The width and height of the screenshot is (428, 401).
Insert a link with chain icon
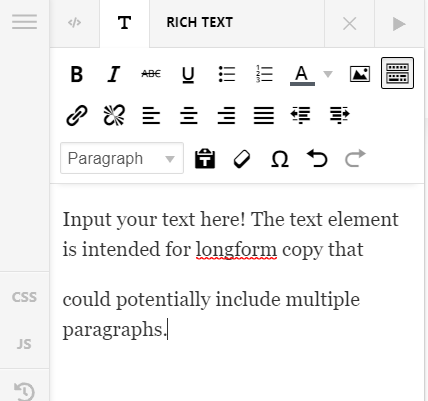[77, 115]
